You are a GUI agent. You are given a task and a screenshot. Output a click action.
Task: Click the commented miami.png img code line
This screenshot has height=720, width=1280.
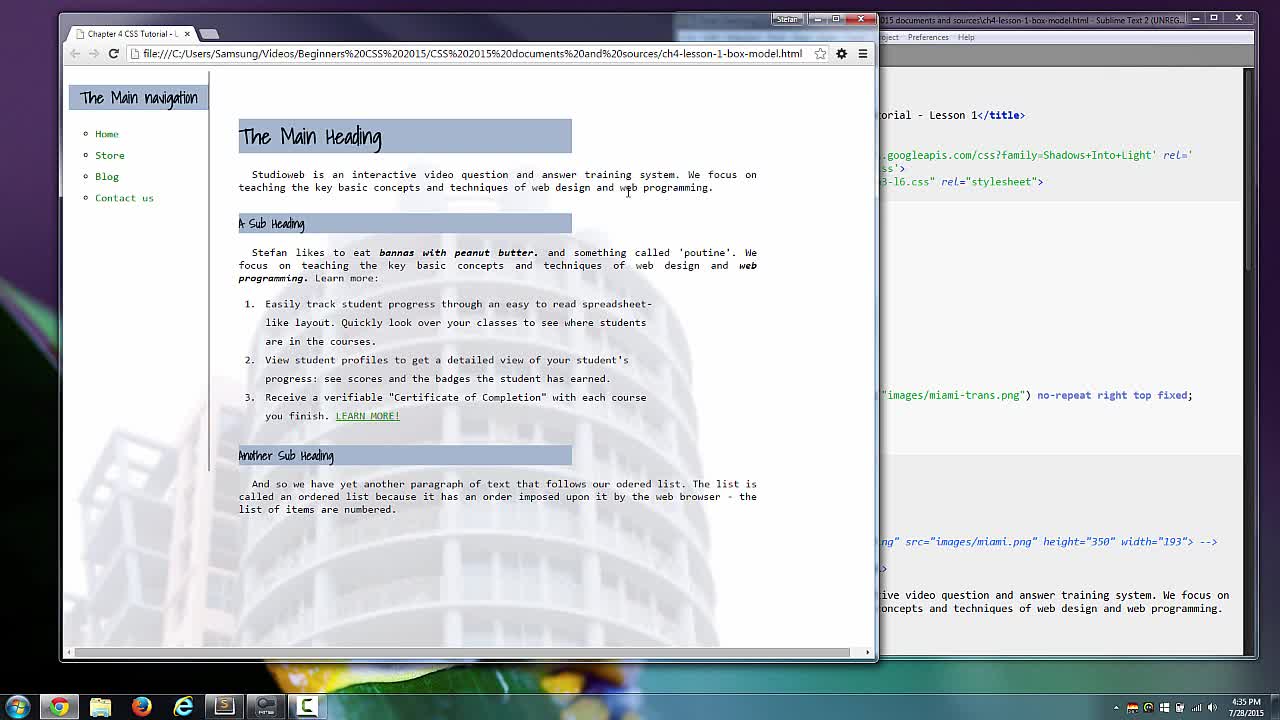click(1048, 542)
